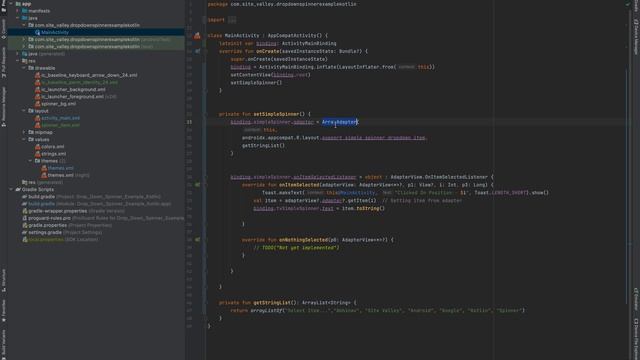
Task: Select MainActivity file in project tree
Action: [55, 32]
